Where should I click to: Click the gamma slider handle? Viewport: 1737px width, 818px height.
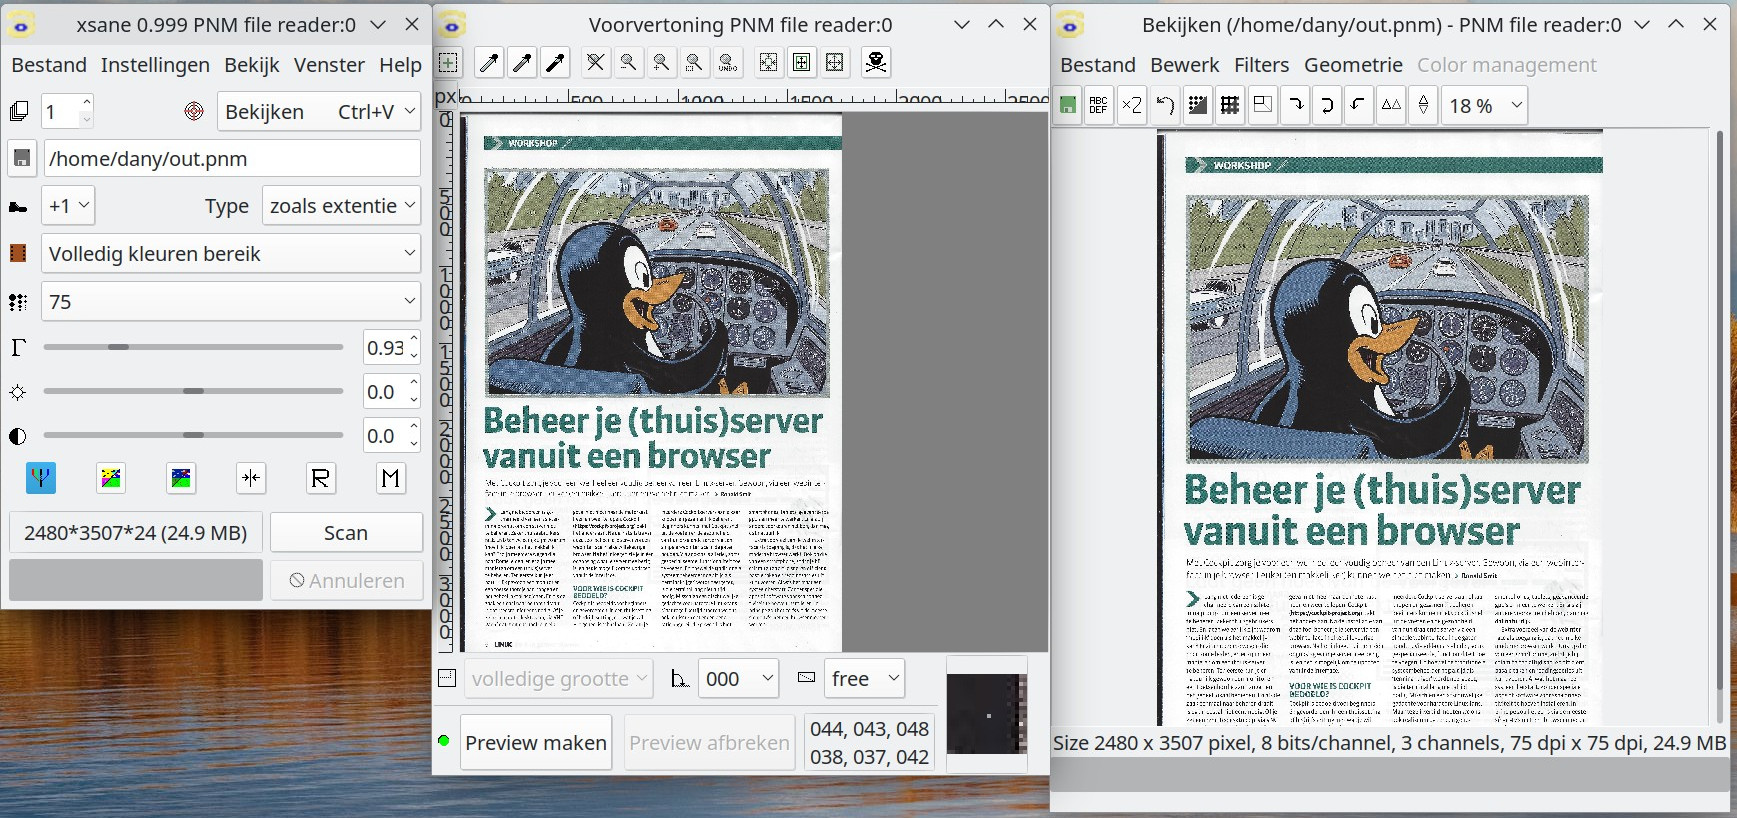pos(118,347)
